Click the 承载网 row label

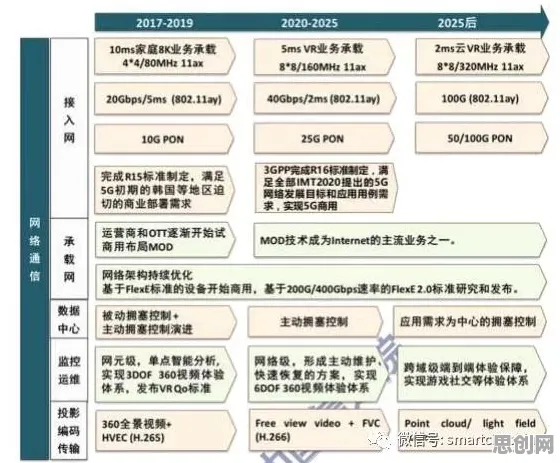(69, 259)
